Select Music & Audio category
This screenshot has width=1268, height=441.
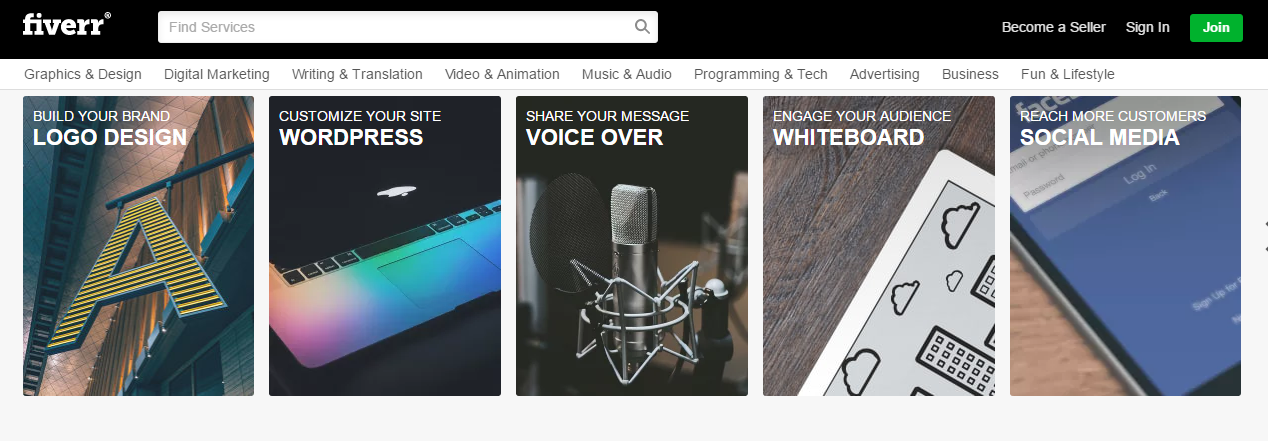tap(627, 74)
